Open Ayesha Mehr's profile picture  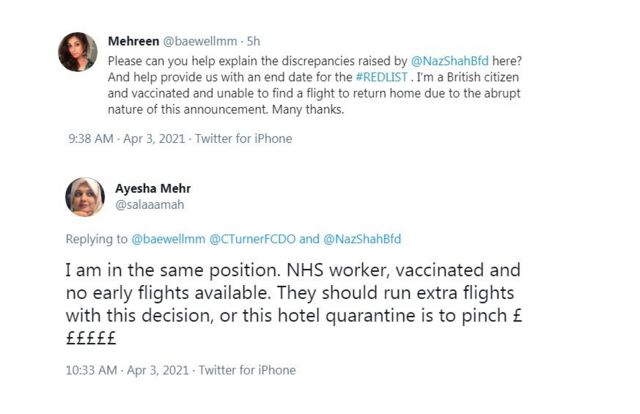[86, 197]
